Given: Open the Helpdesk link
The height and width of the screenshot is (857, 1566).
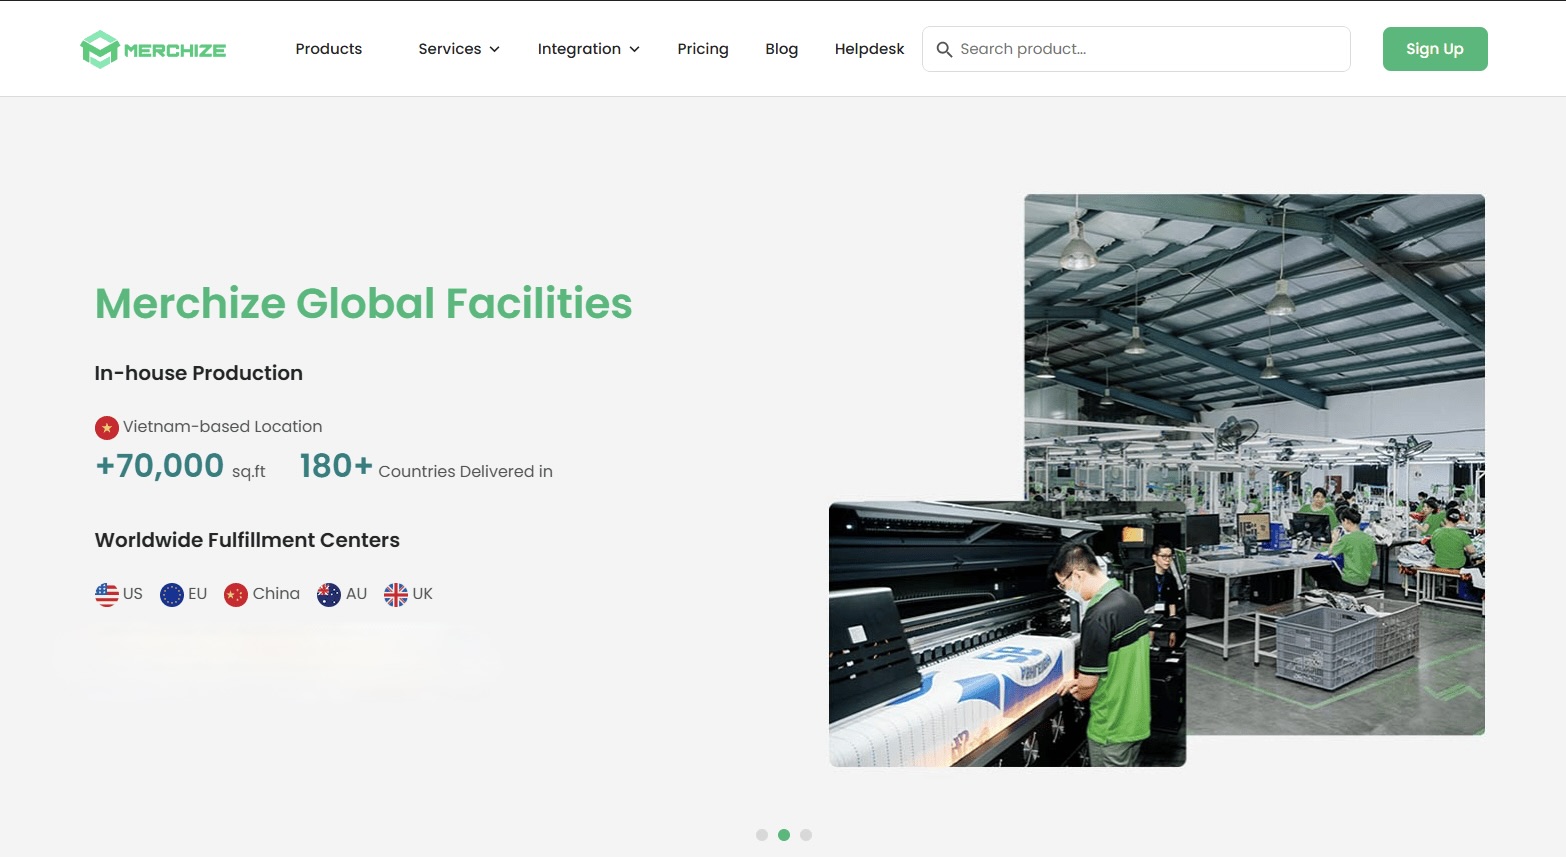Looking at the screenshot, I should coord(869,49).
